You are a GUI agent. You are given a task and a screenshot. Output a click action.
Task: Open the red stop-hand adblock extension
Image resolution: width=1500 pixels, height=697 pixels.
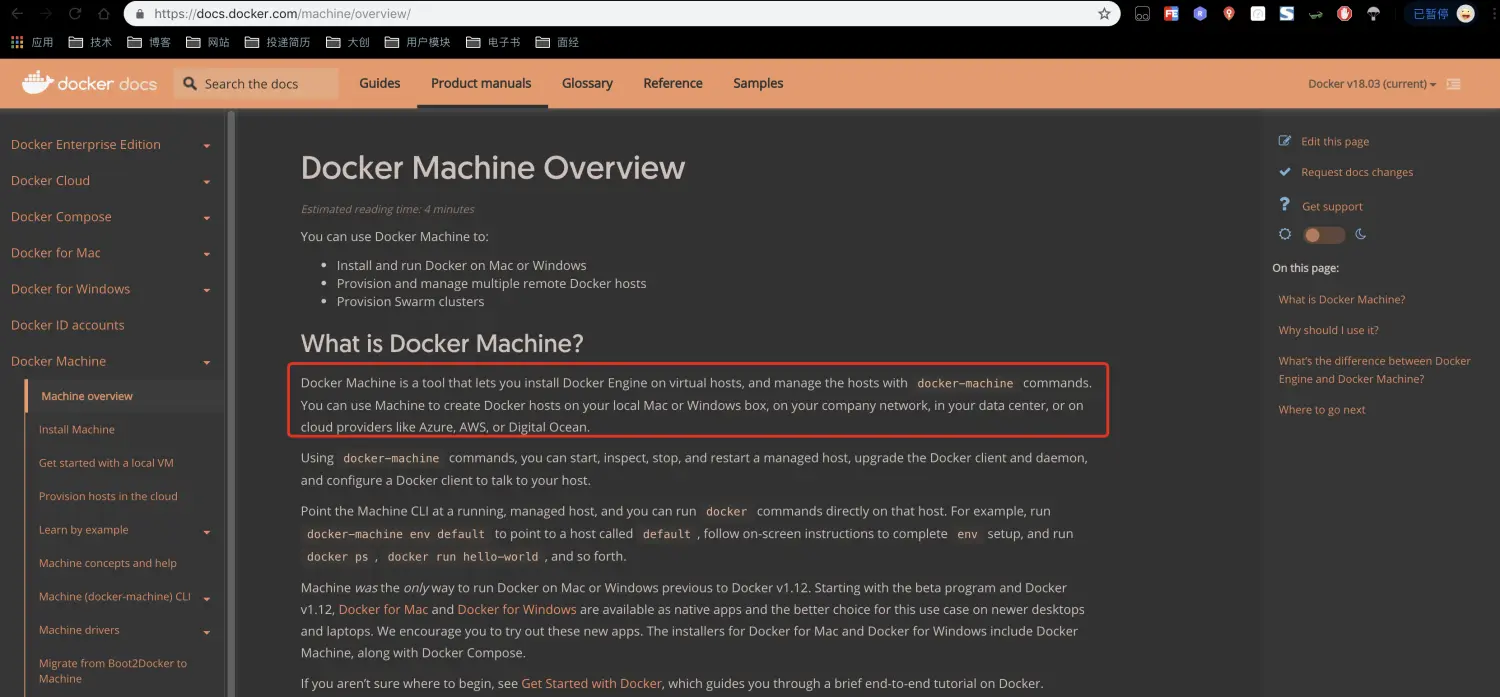[1345, 14]
